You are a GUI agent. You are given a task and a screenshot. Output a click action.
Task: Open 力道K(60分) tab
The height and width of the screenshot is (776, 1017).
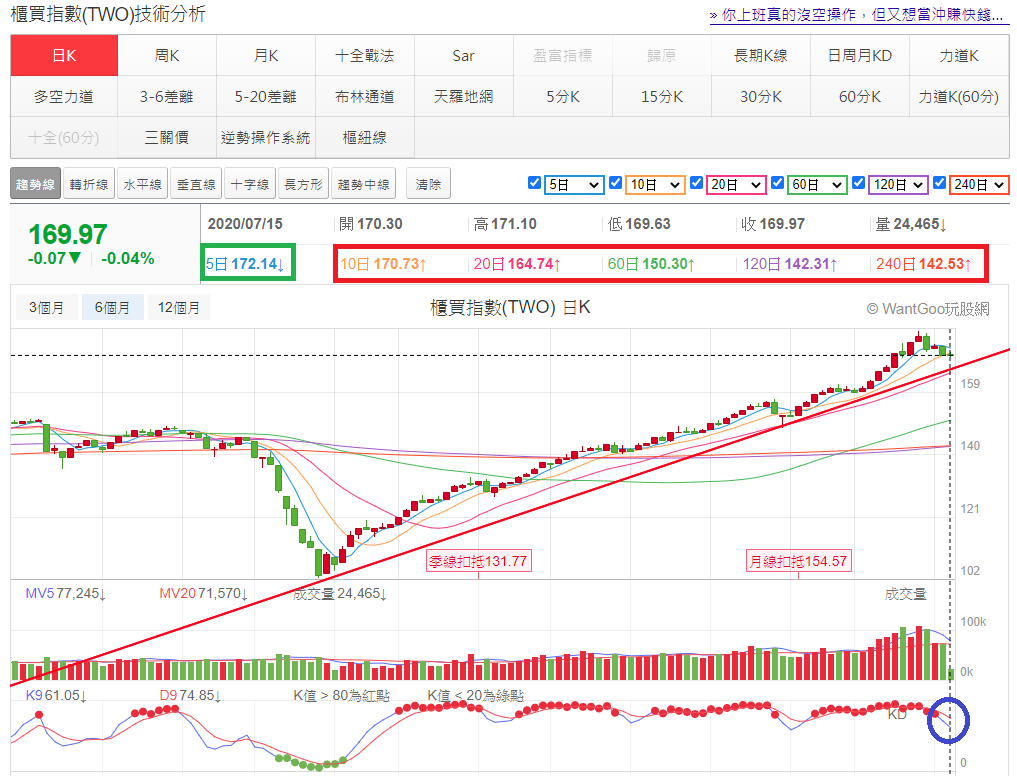[959, 97]
